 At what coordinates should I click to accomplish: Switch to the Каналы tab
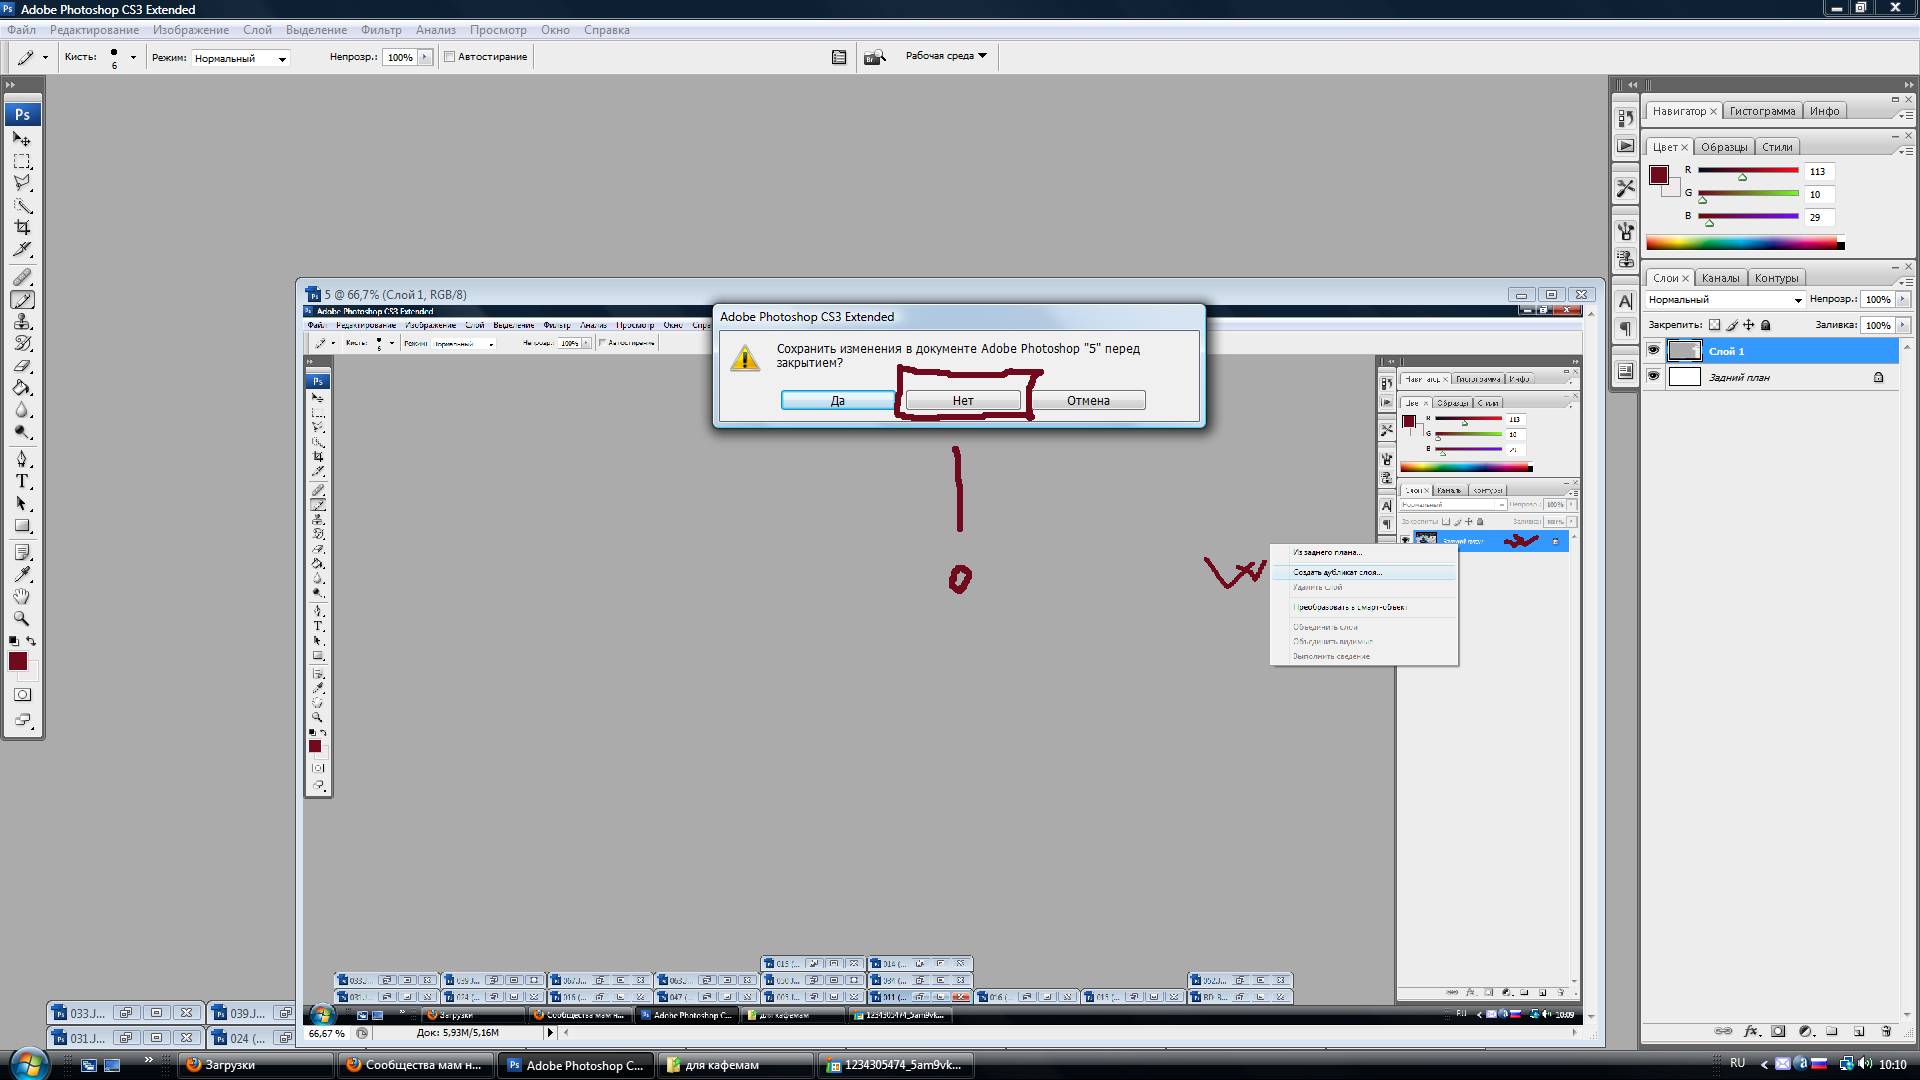point(1720,278)
